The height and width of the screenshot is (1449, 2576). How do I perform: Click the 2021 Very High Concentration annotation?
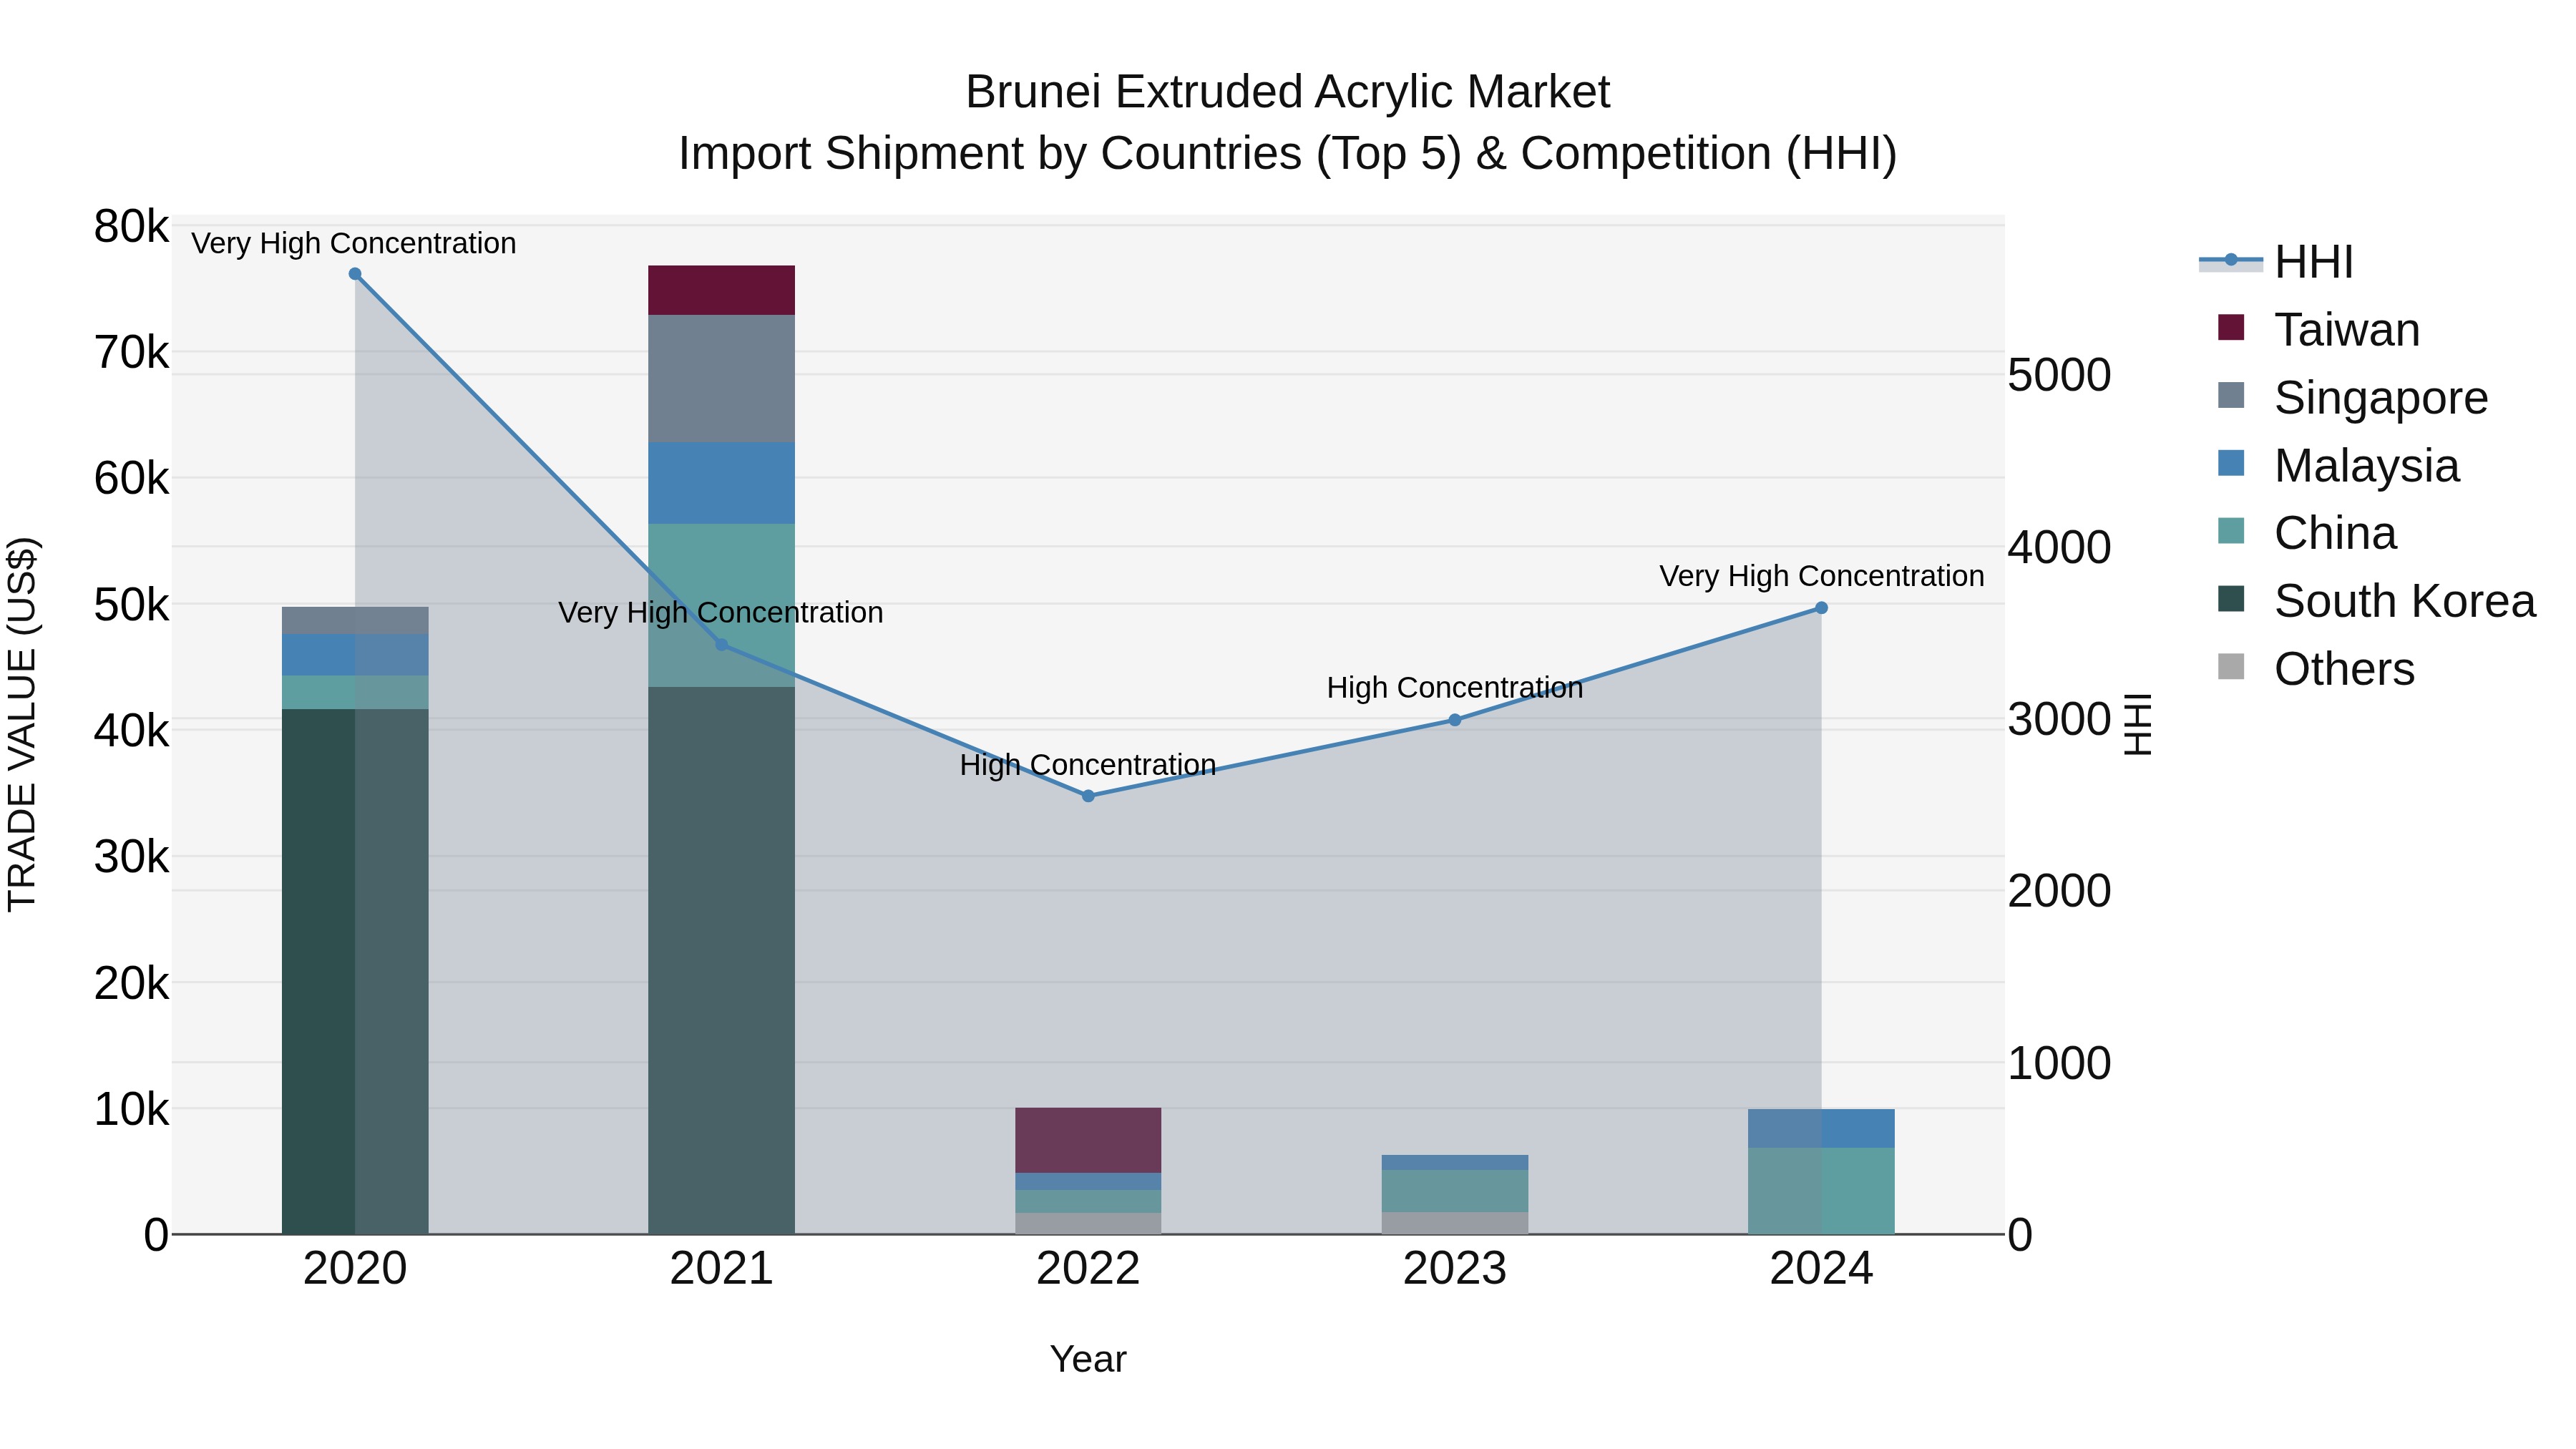pos(721,612)
